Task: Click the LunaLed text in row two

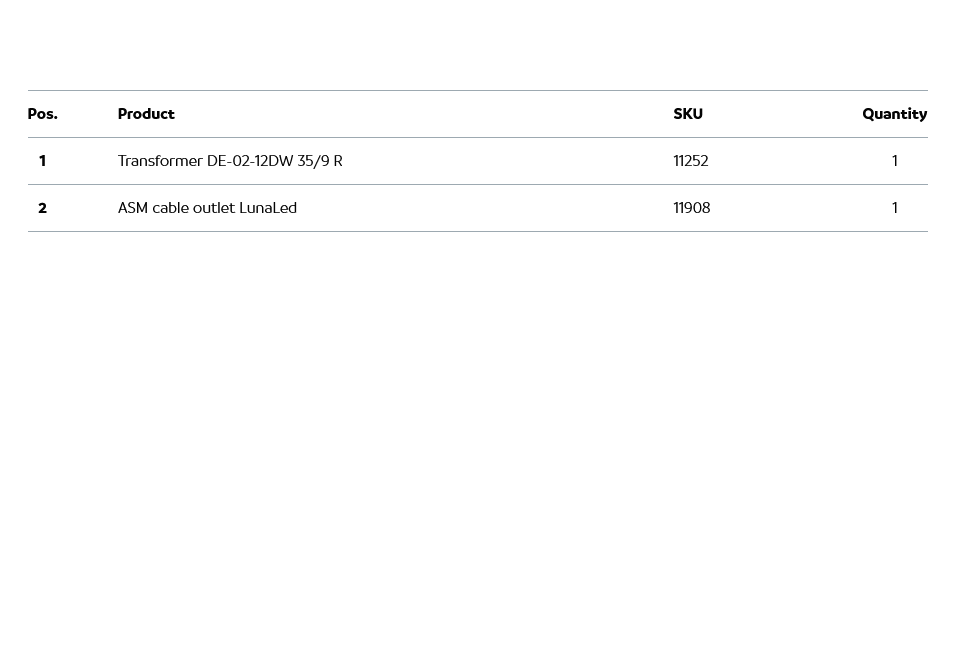Action: pyautogui.click(x=268, y=208)
